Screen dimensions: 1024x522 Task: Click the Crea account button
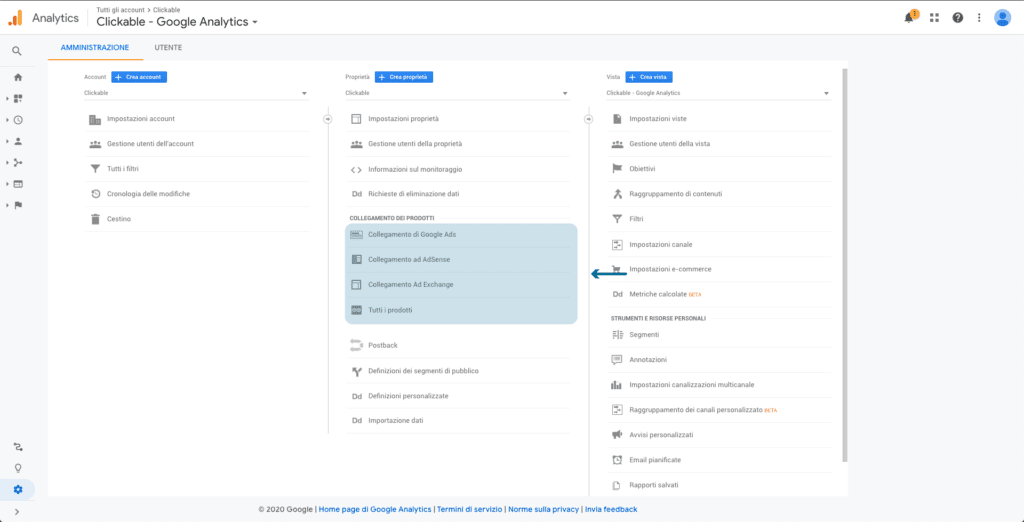139,77
